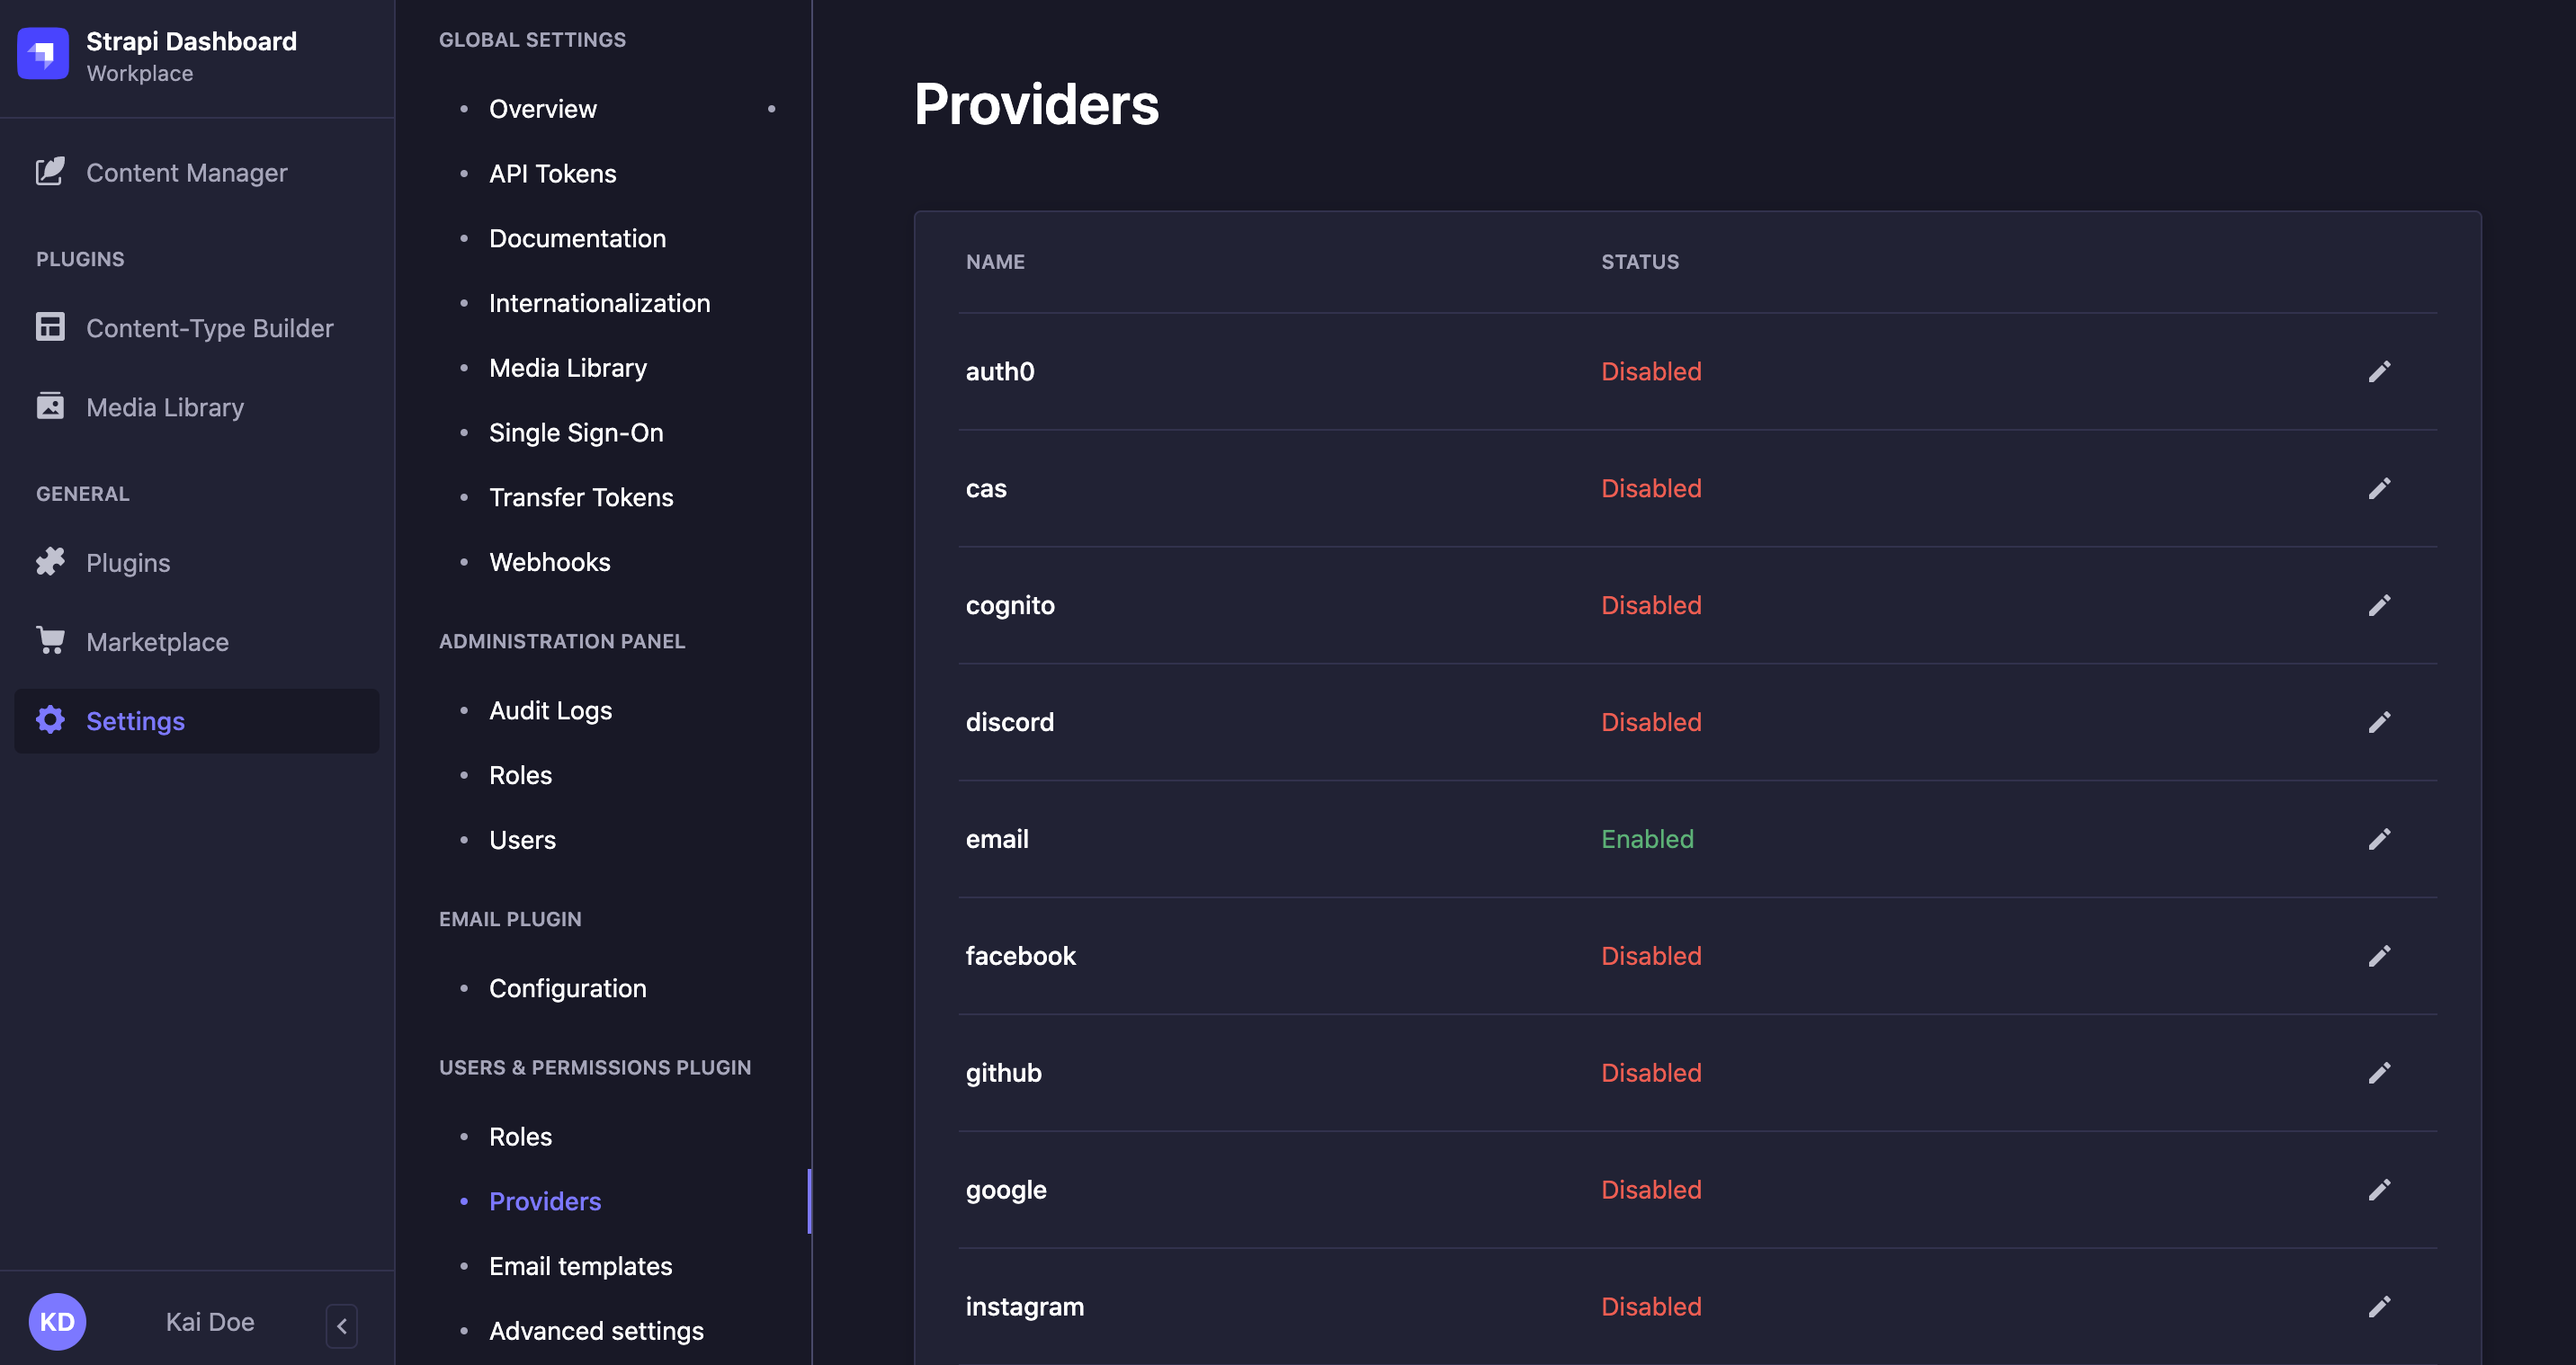Open Advanced settings
The image size is (2576, 1365).
coord(596,1330)
